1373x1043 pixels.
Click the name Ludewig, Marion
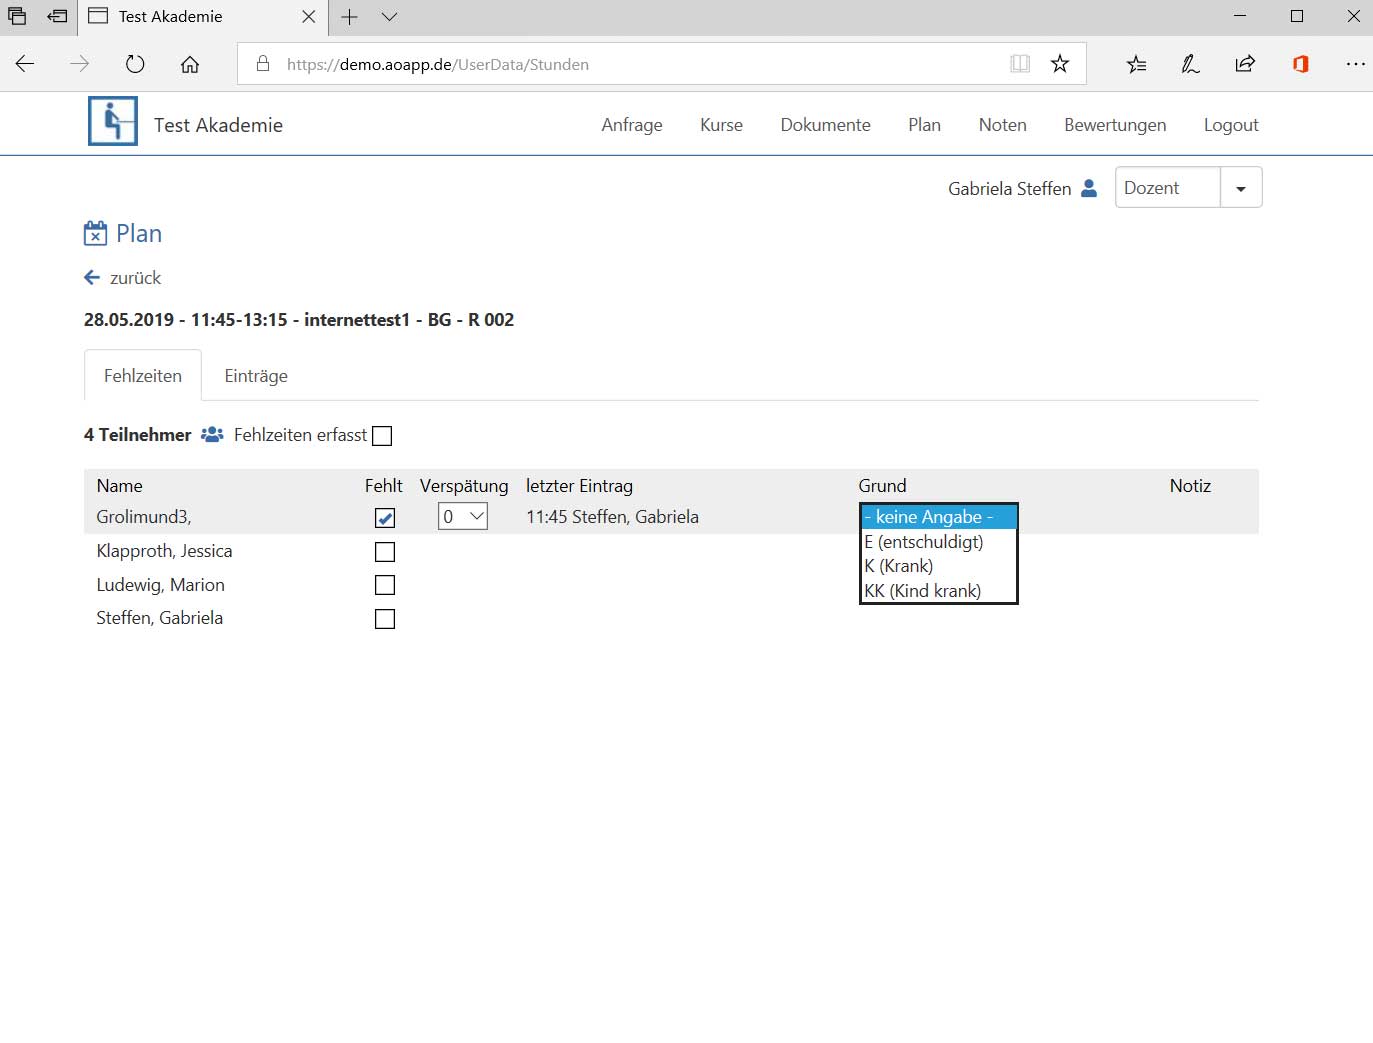pos(160,585)
